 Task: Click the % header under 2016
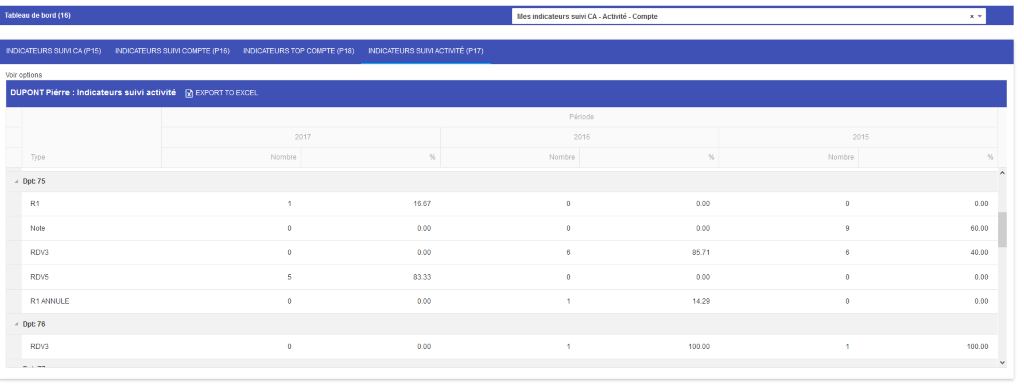point(649,157)
